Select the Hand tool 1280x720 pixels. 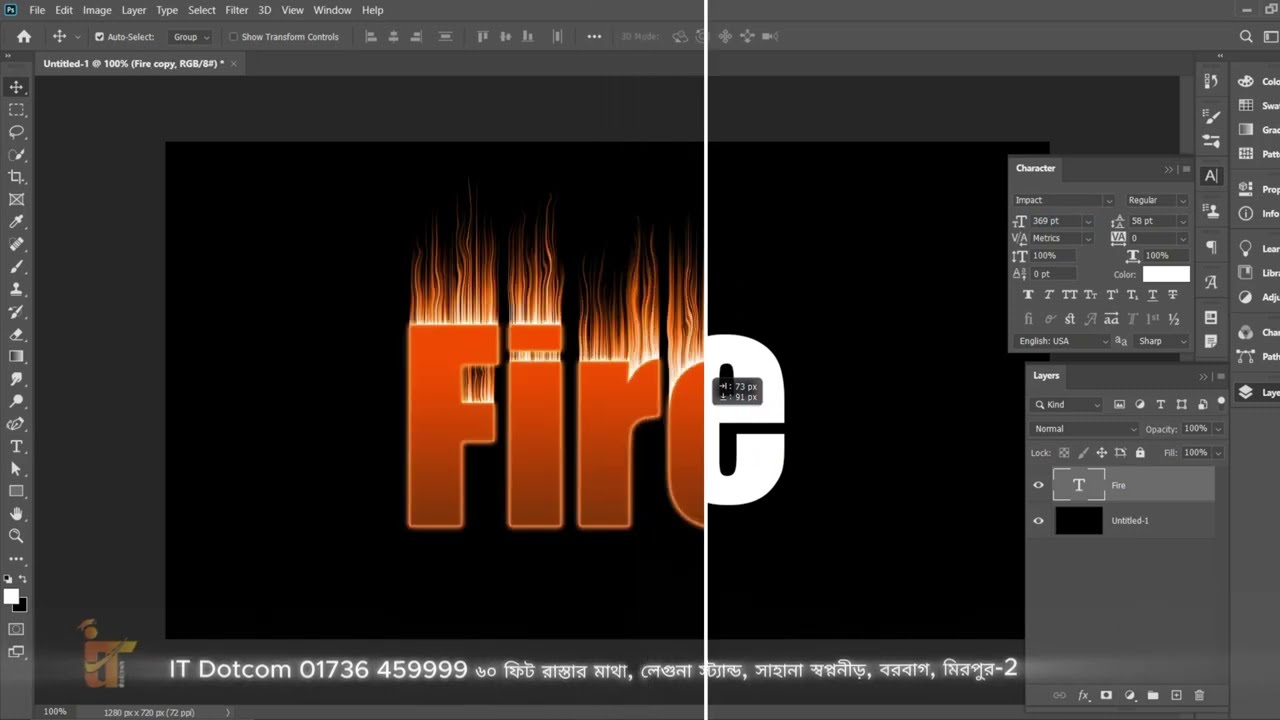click(x=16, y=513)
